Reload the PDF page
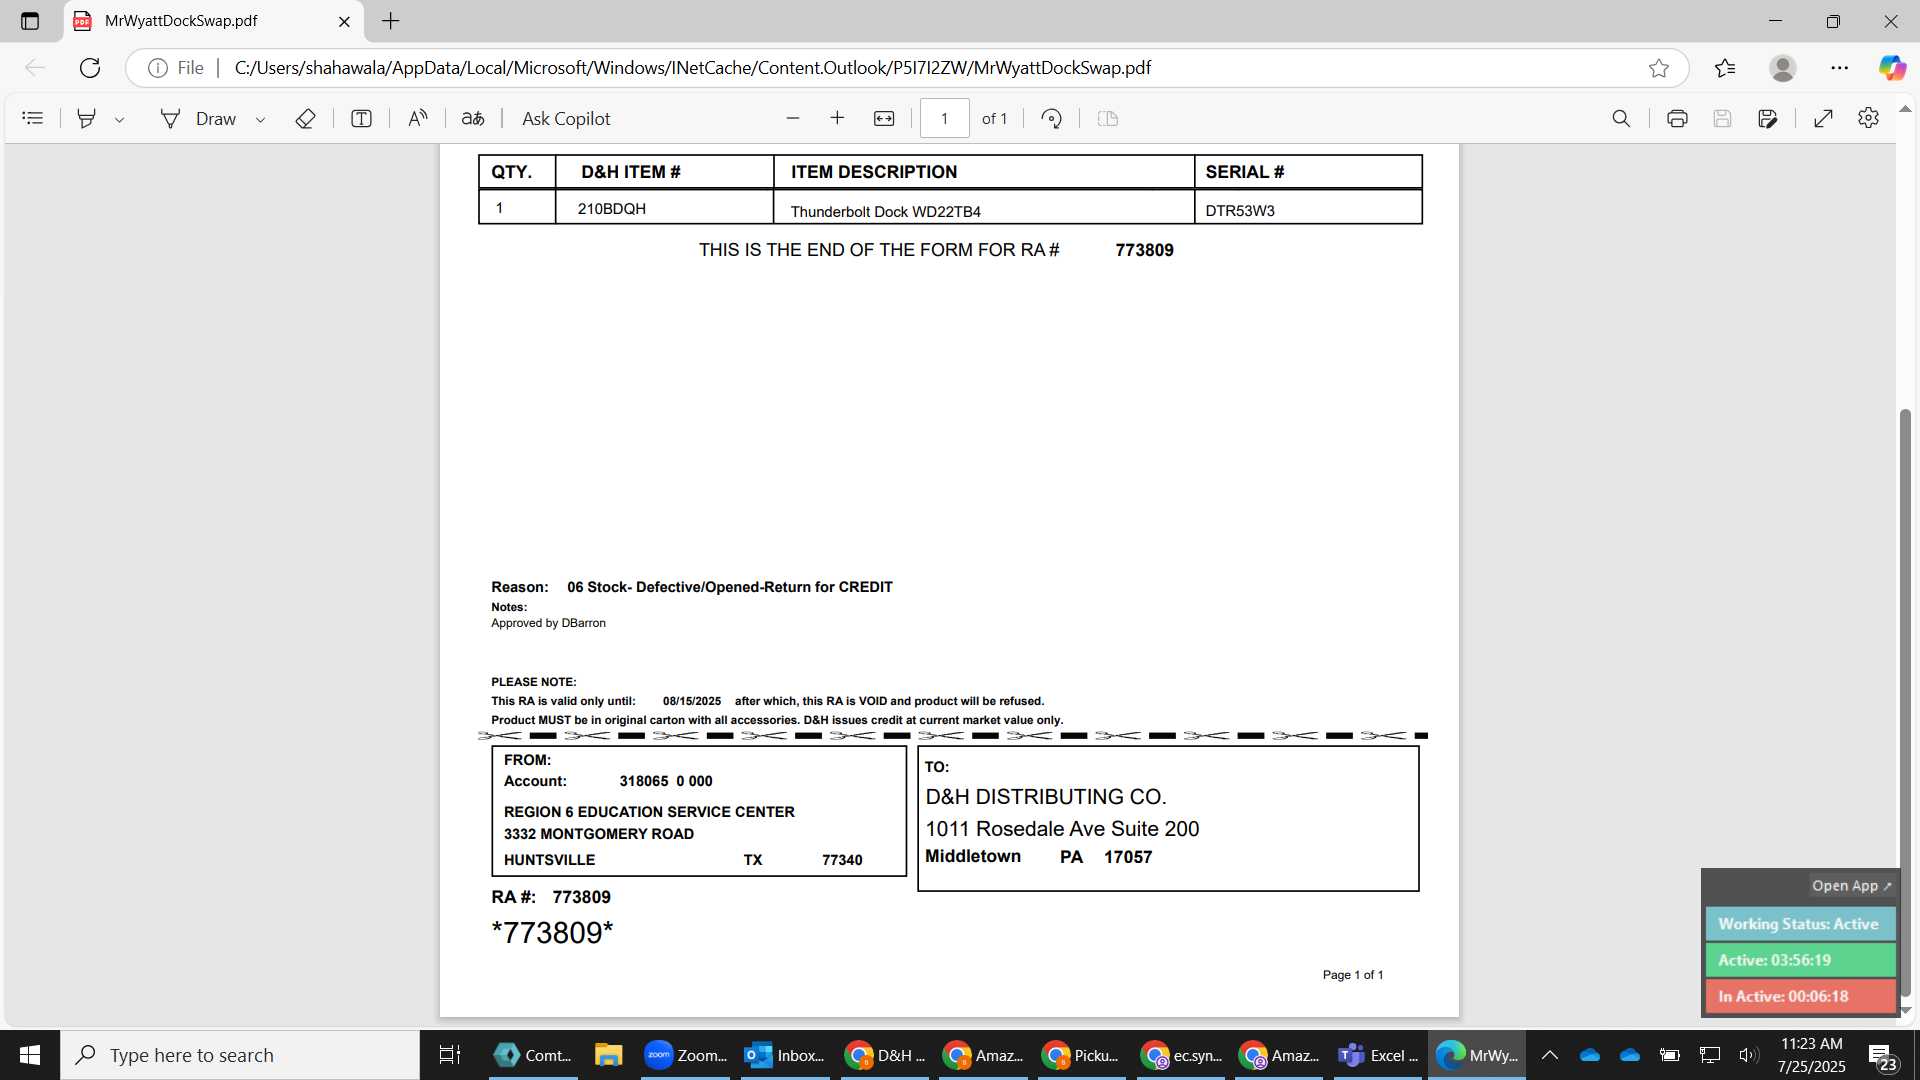 90,68
